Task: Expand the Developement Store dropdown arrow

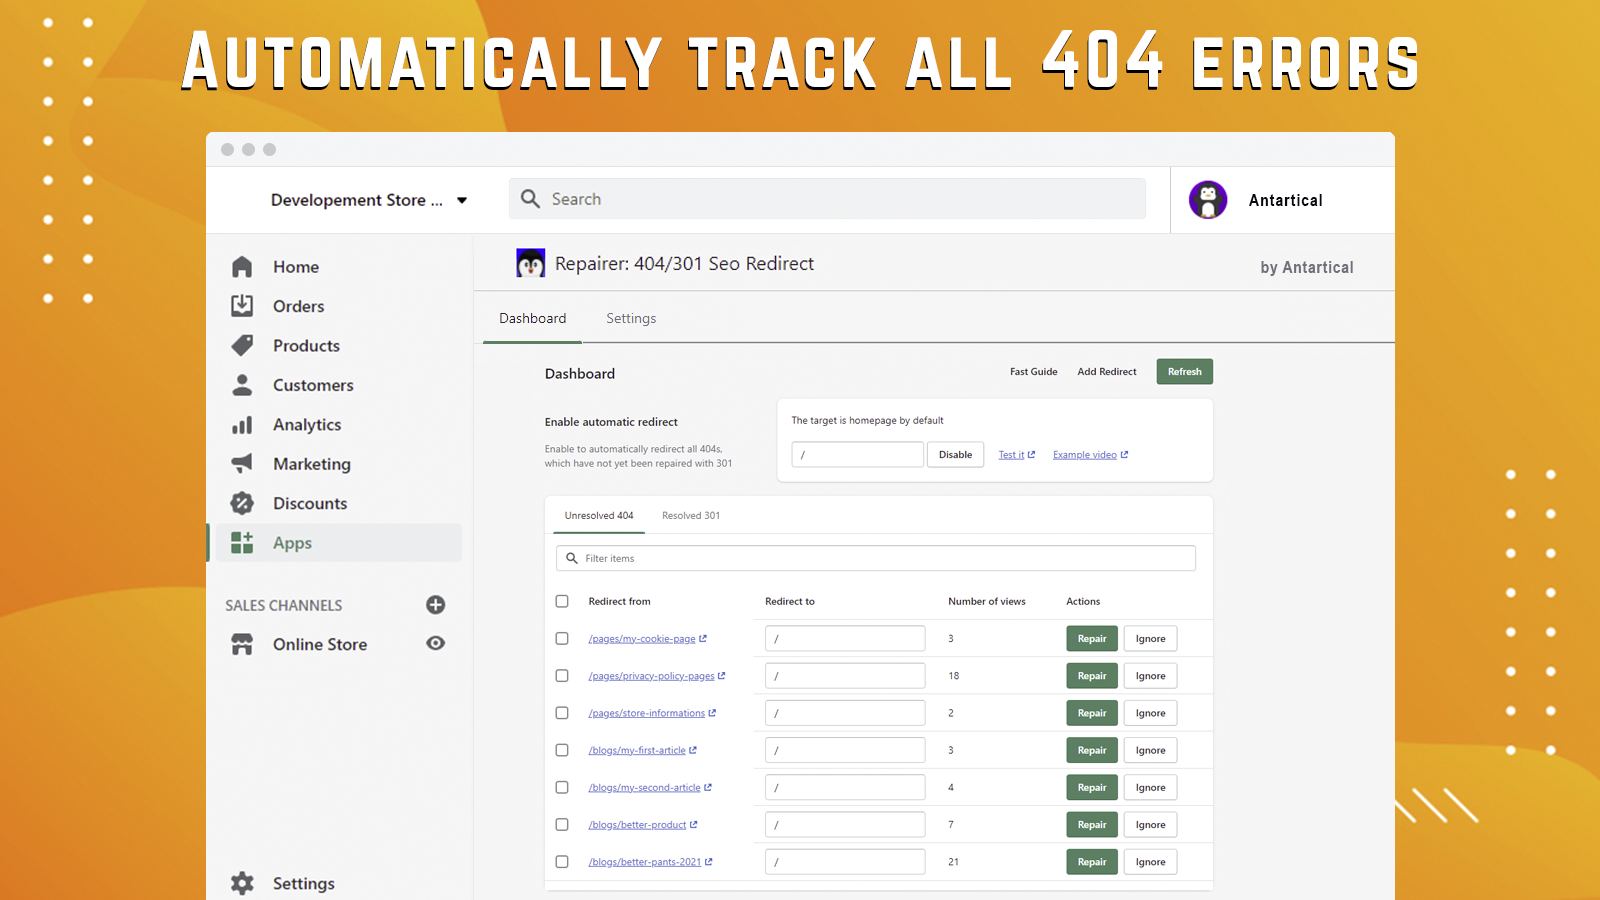Action: pyautogui.click(x=462, y=200)
